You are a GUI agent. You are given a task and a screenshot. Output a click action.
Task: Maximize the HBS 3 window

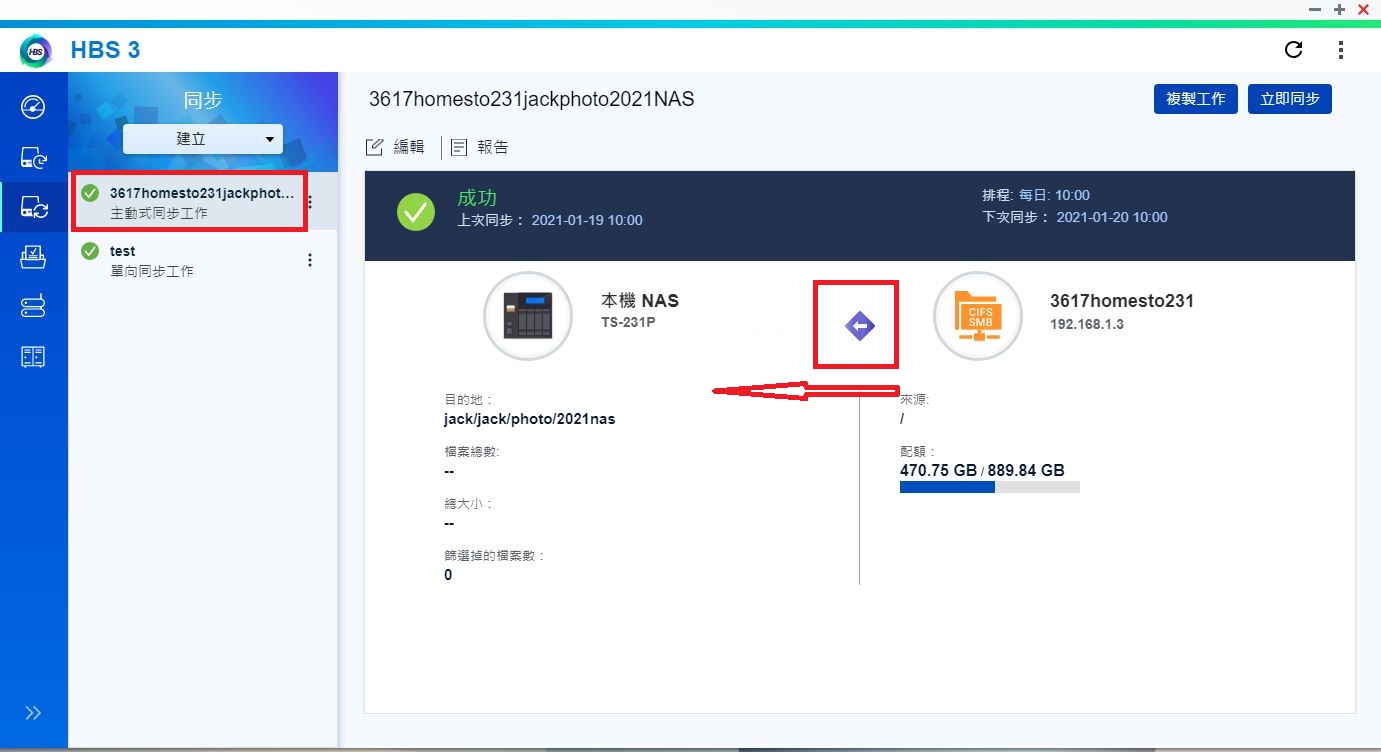[1339, 9]
